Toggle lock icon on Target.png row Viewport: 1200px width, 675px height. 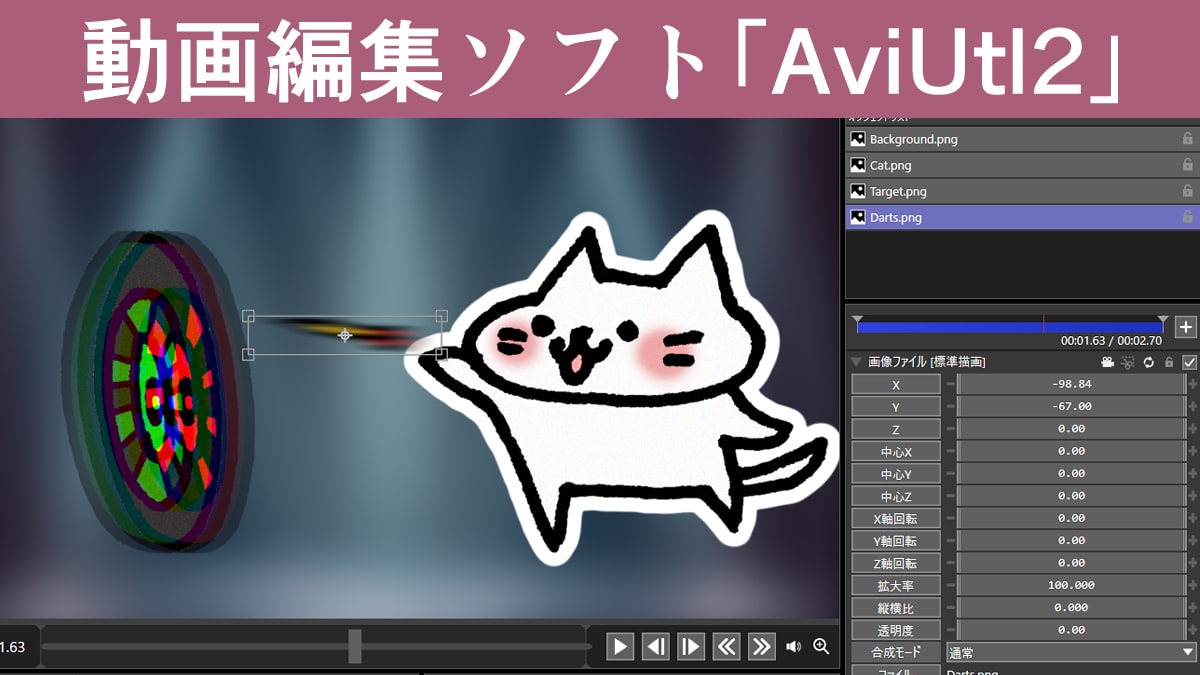[x=1188, y=191]
